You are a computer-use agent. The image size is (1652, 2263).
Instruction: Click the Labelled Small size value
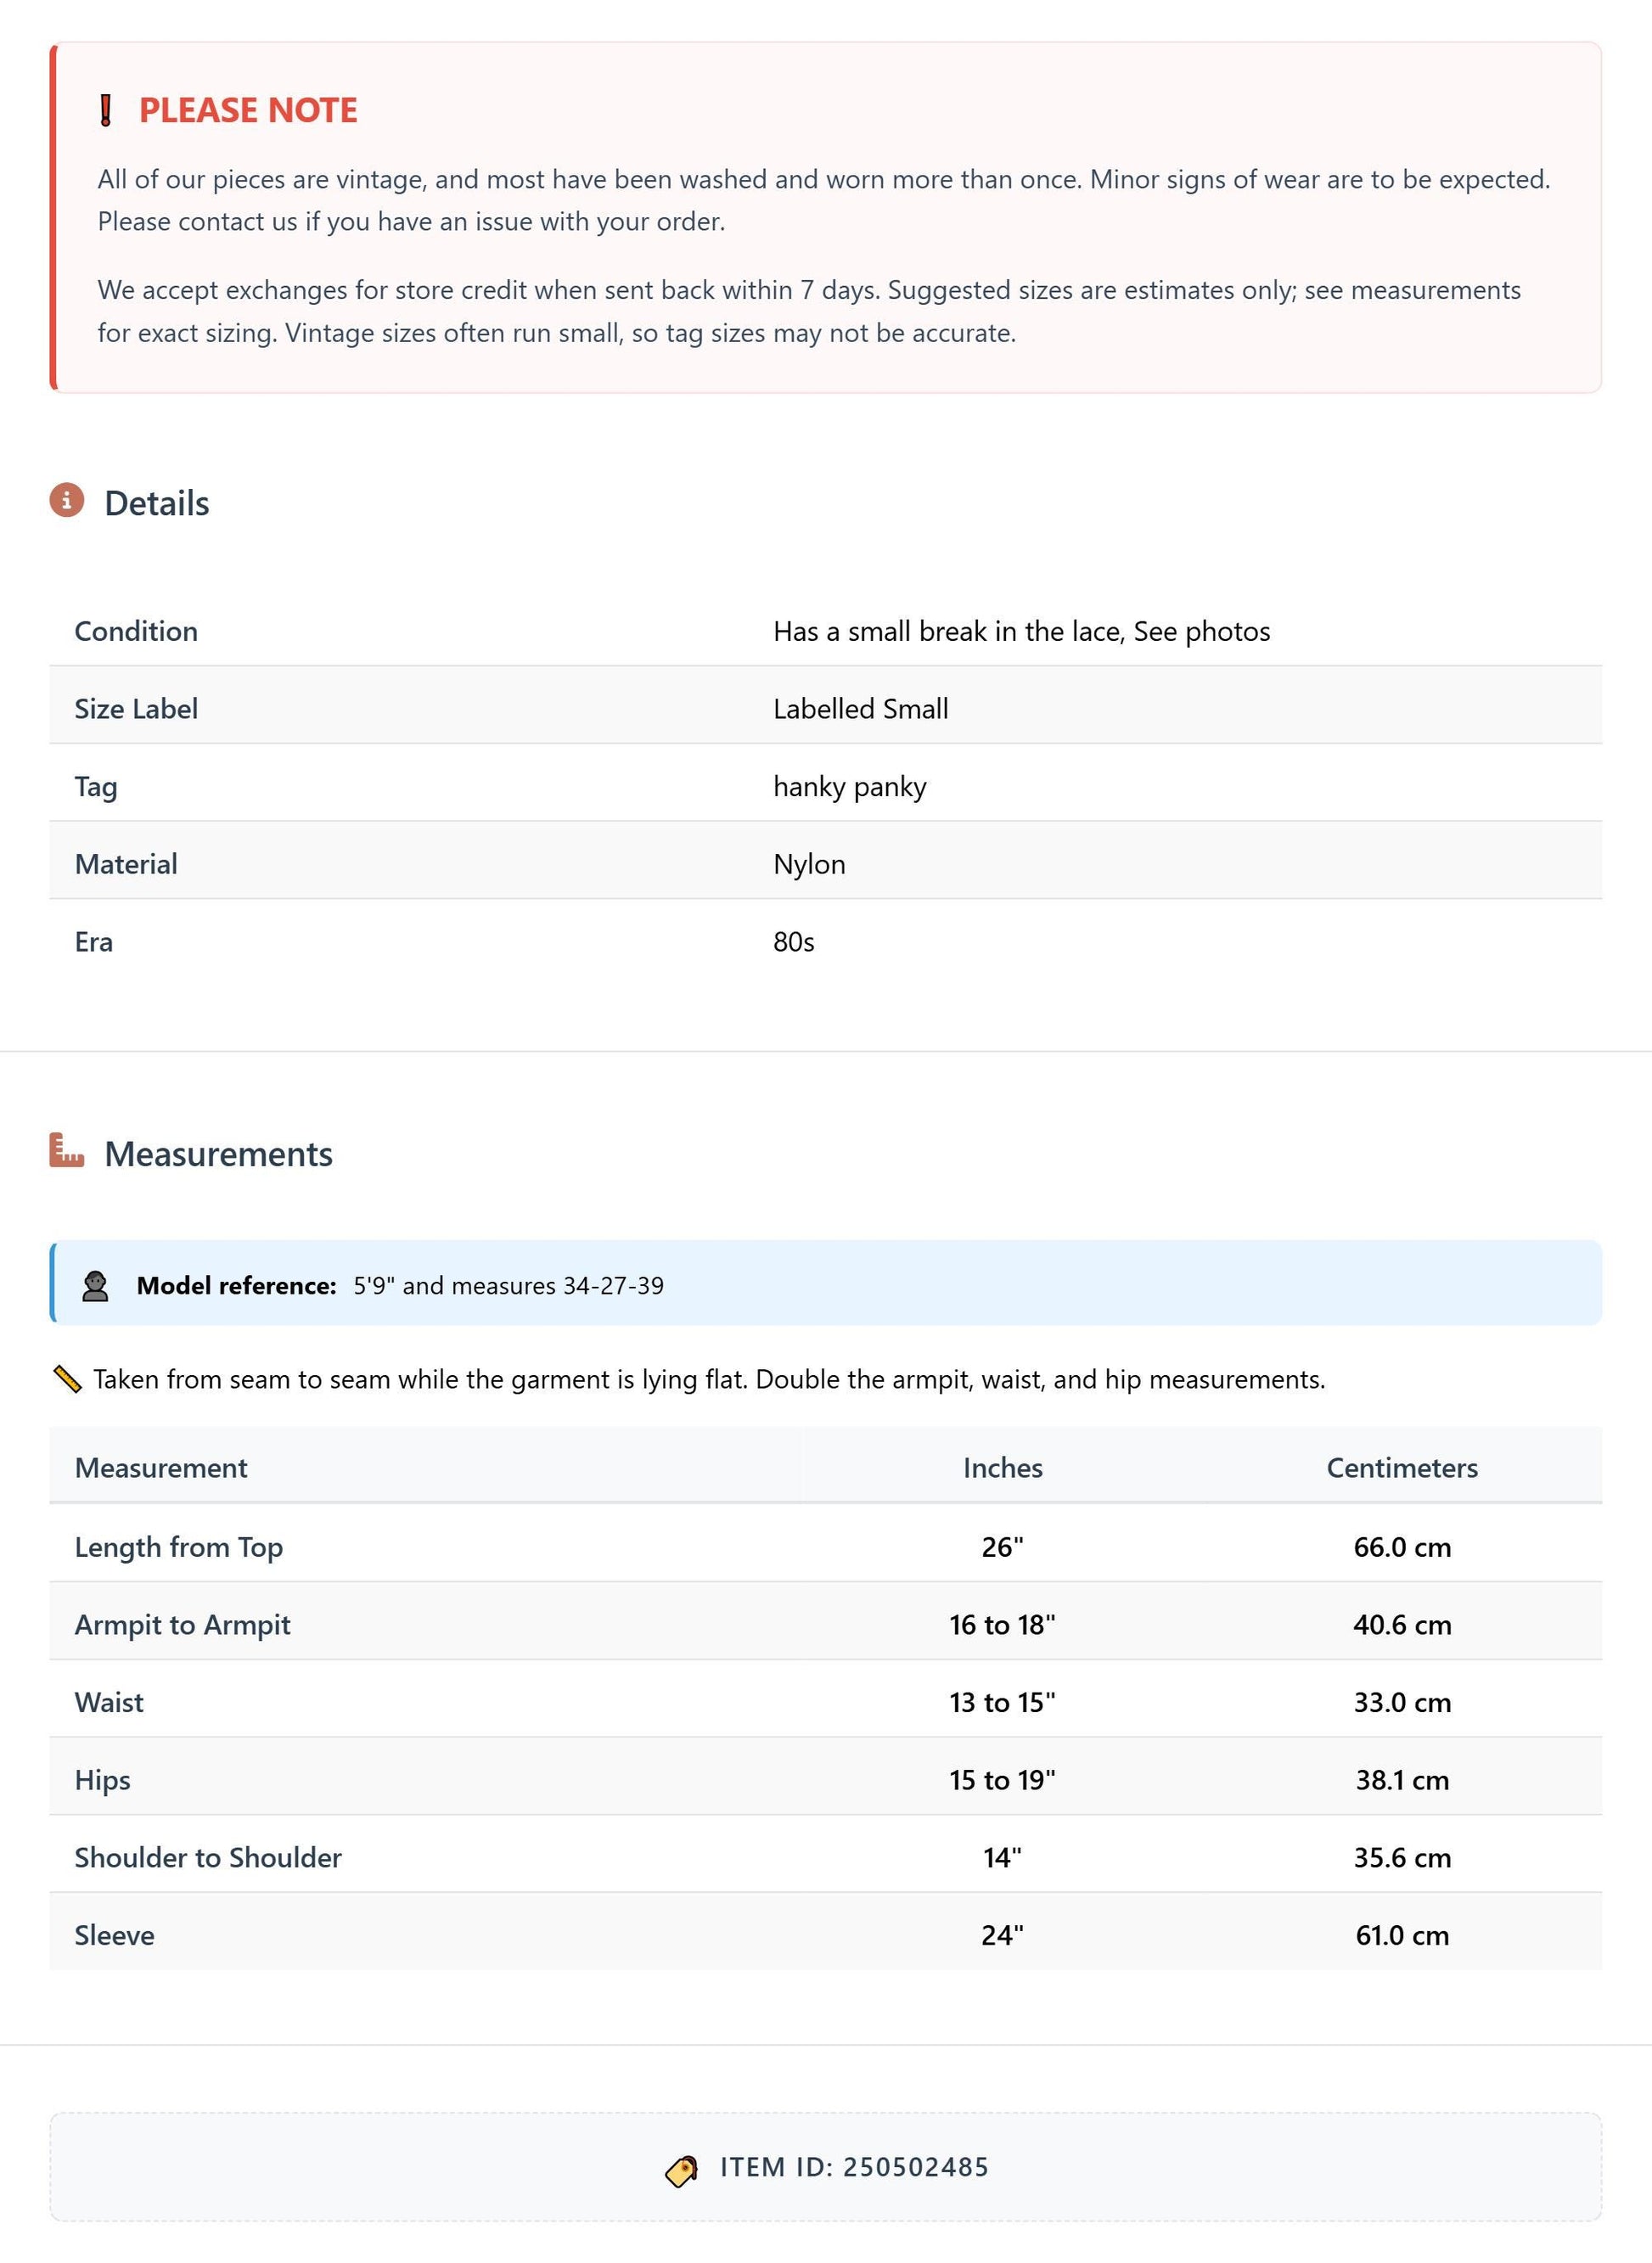(x=860, y=709)
